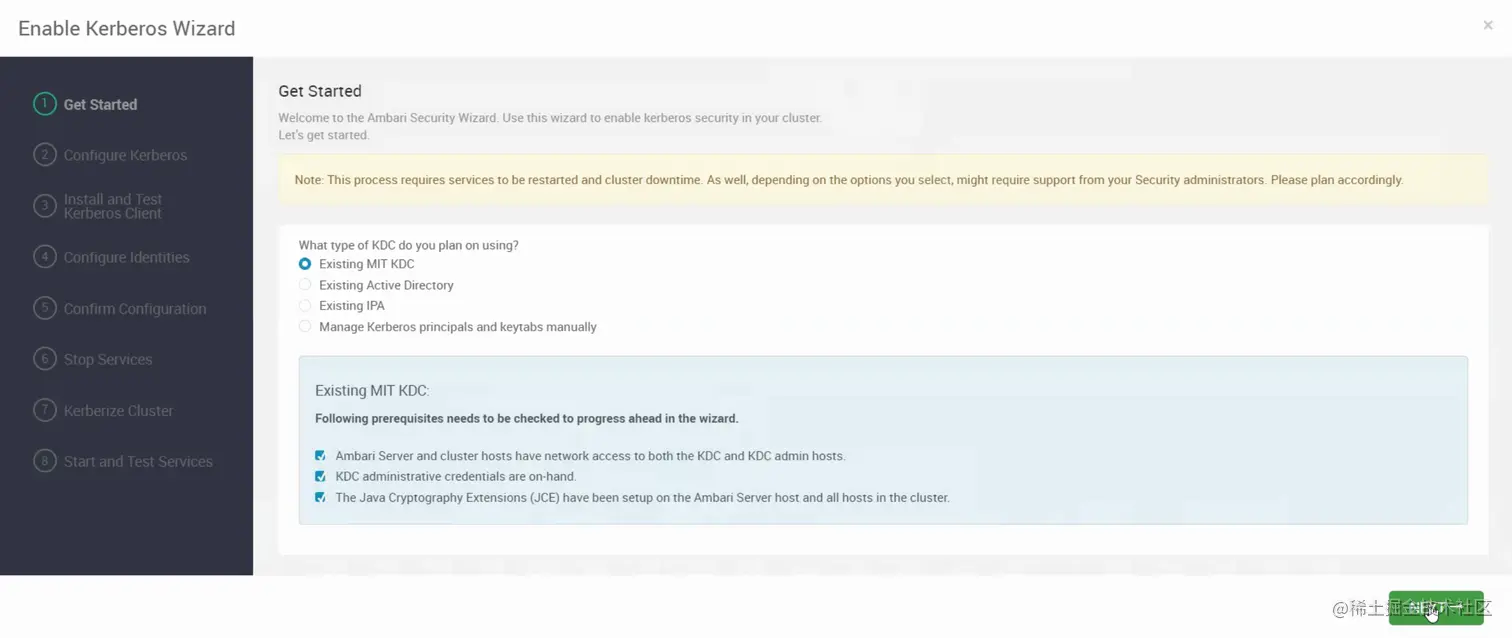Click the step 2 circle icon

[x=44, y=155]
